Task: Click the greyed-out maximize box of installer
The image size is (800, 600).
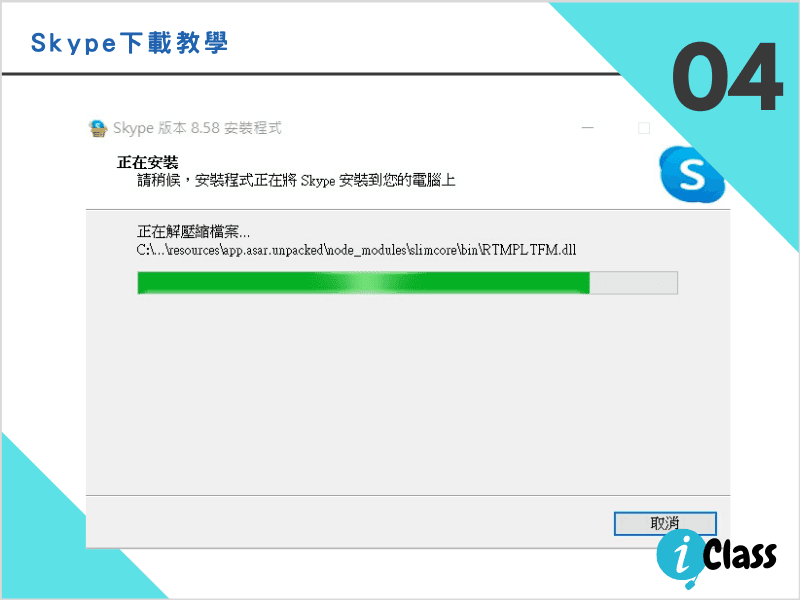Action: coord(644,128)
